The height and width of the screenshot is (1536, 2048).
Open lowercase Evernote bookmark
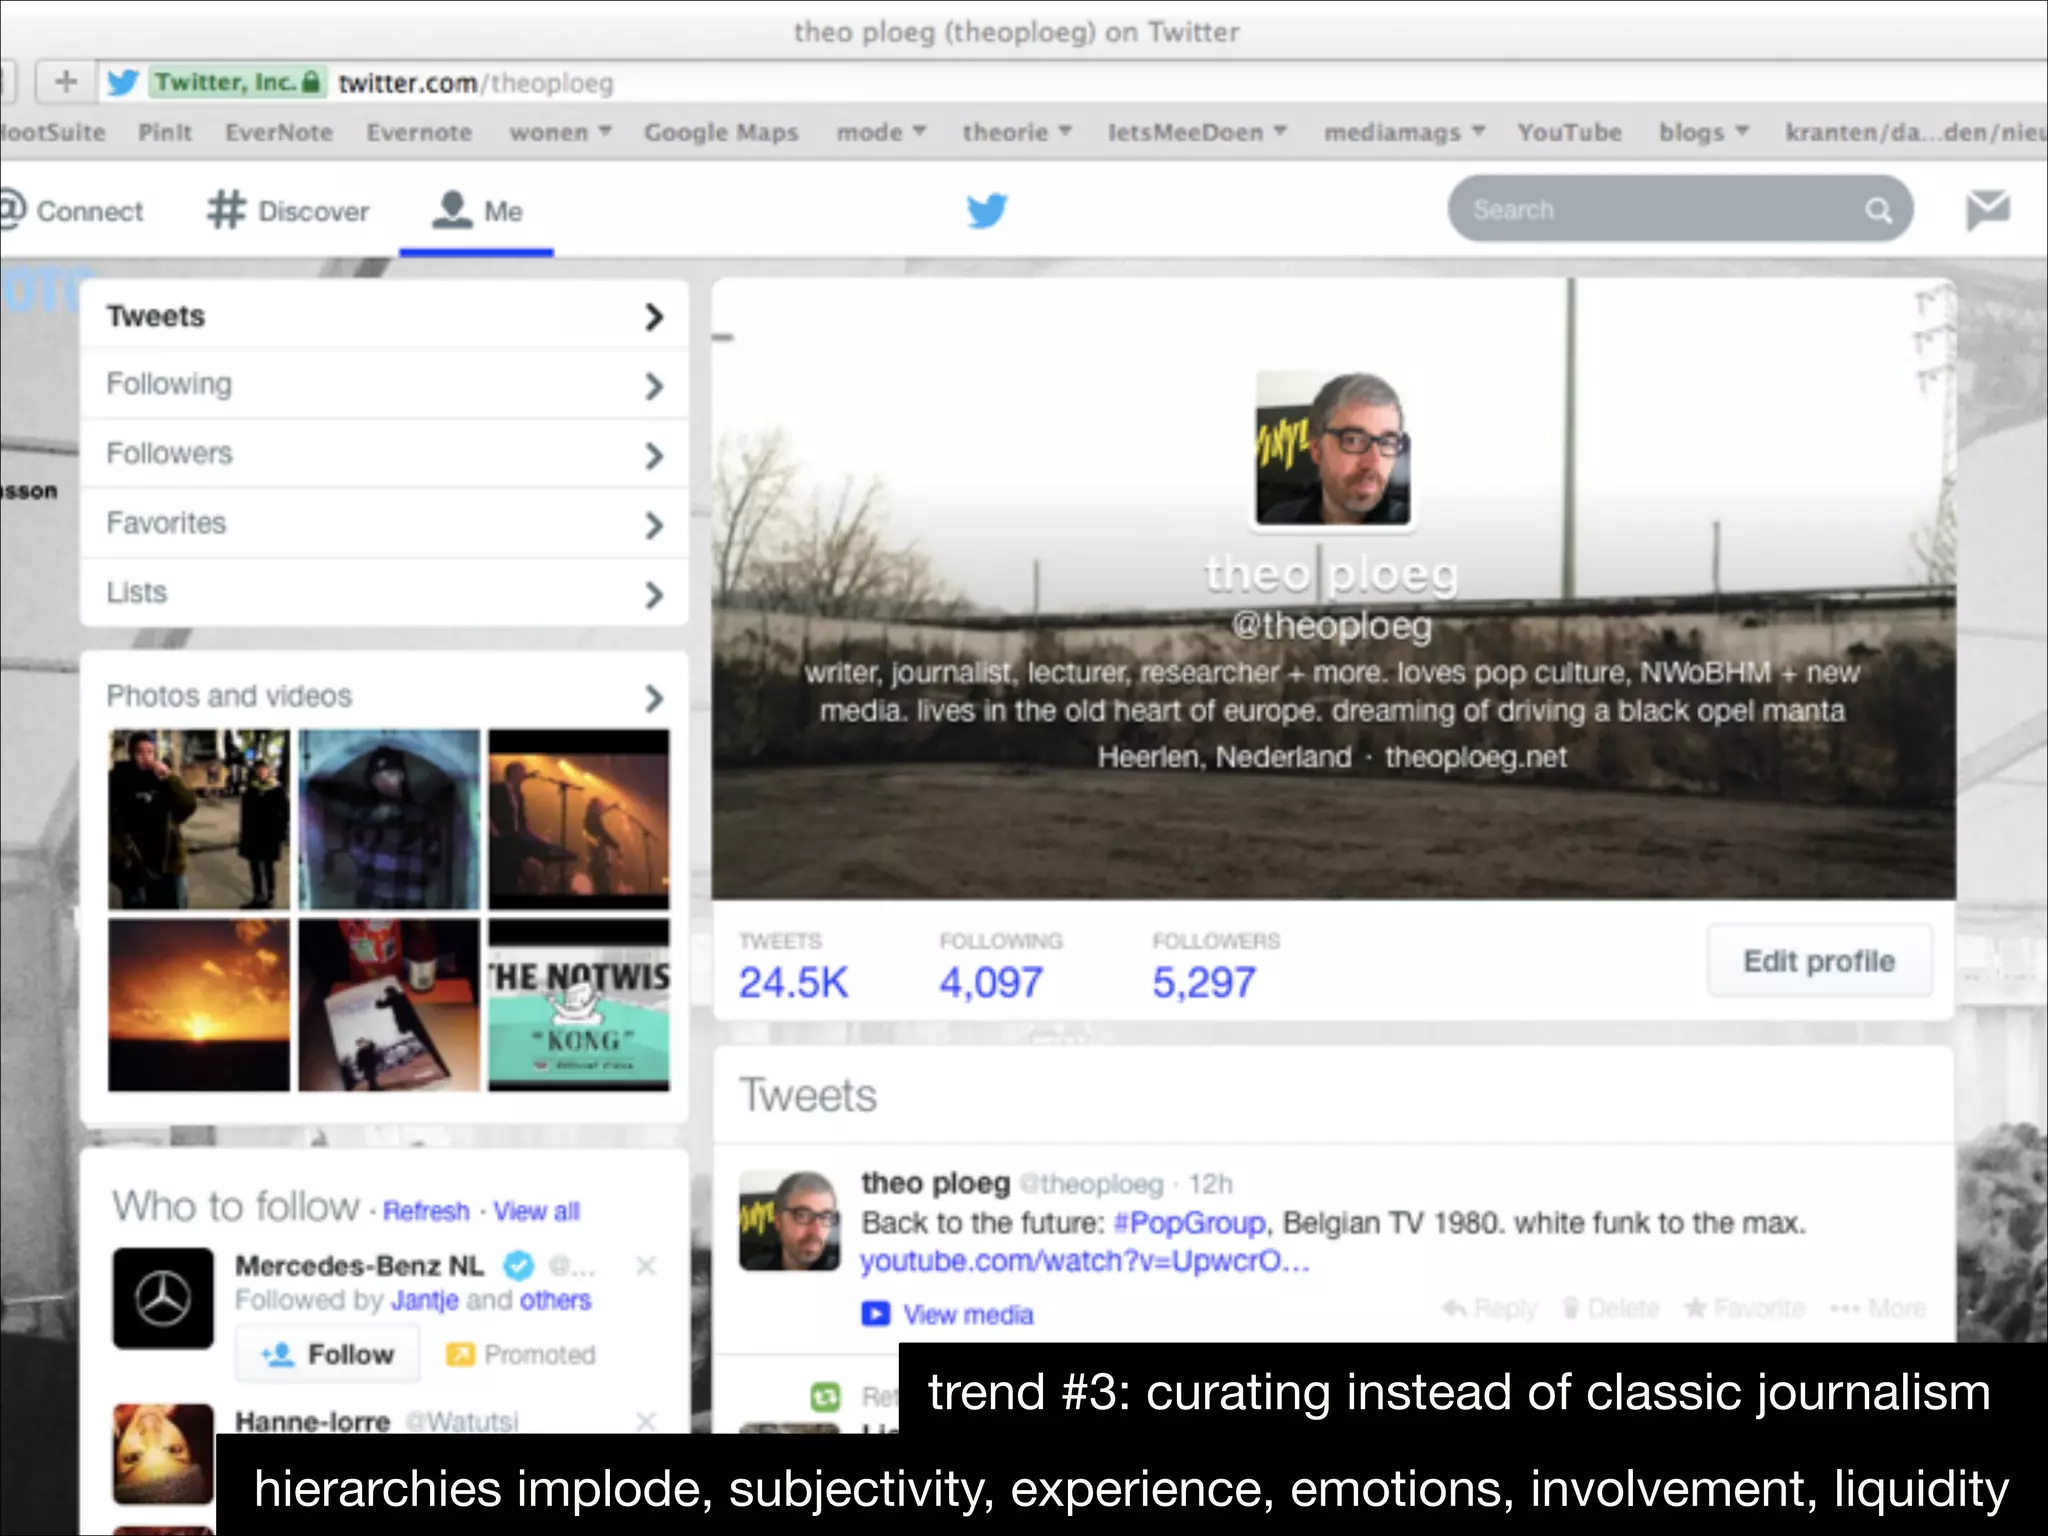point(419,132)
